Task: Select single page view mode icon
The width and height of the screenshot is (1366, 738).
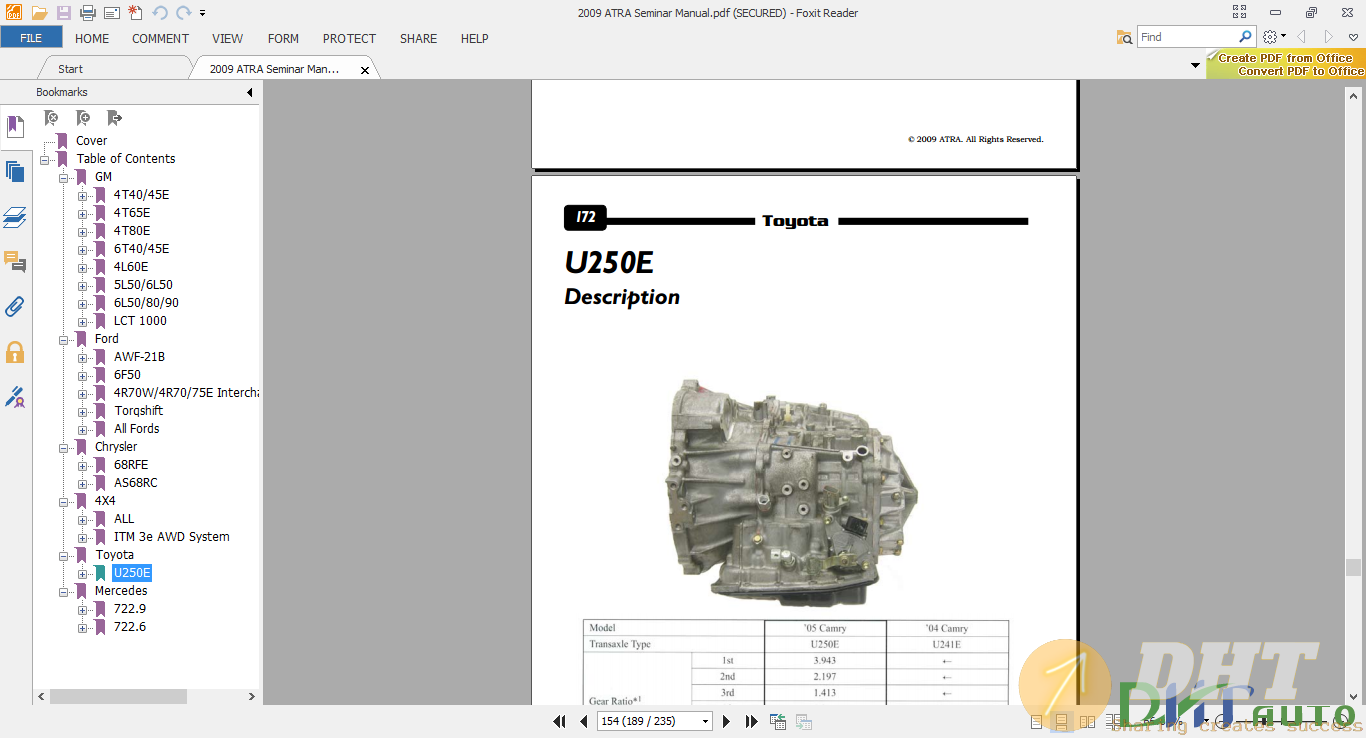Action: 1036,722
